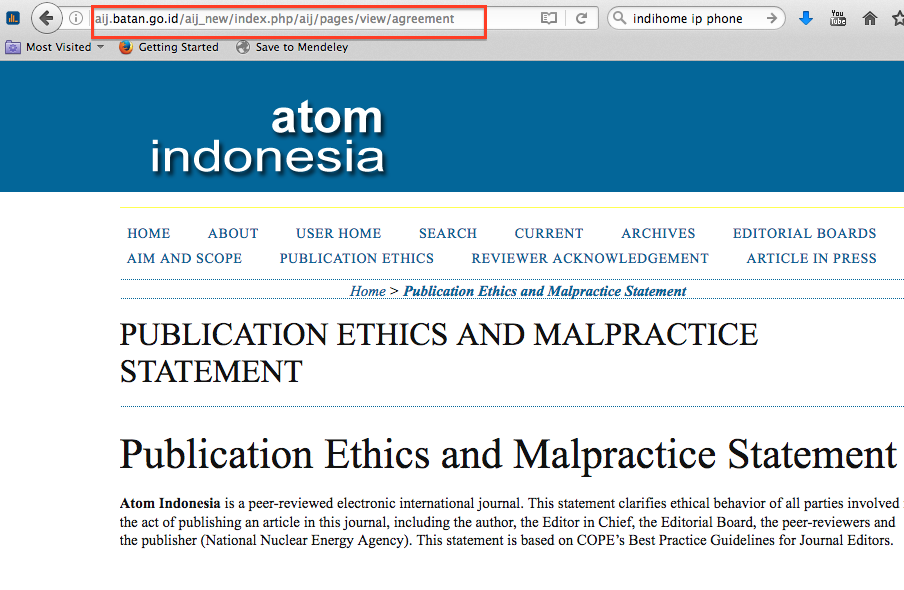Open the ARCHIVES menu item
This screenshot has width=904, height=590.
(658, 233)
